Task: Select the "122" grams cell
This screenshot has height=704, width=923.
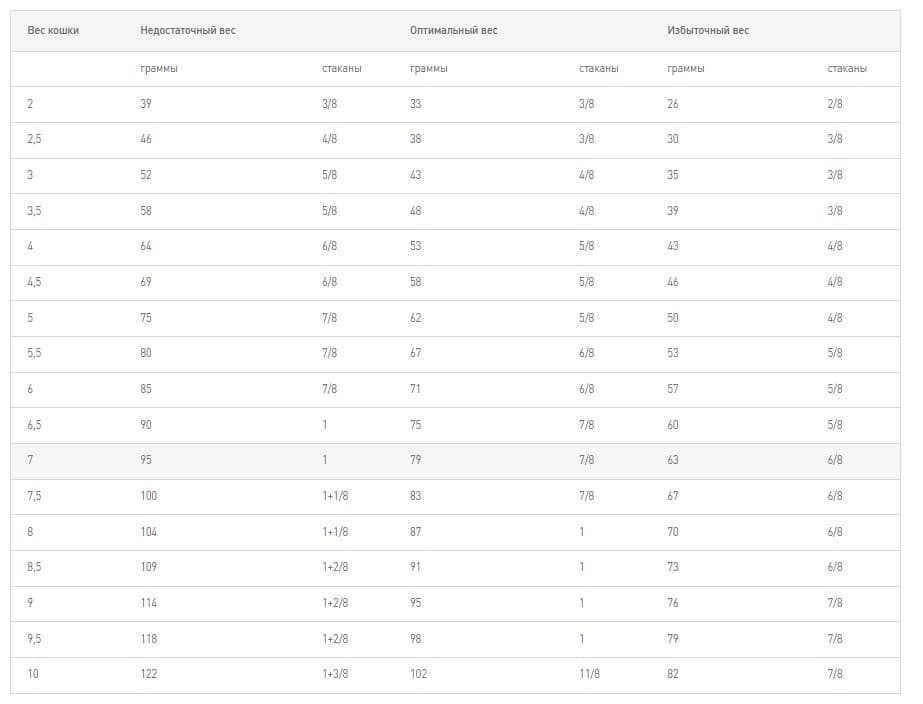Action: tap(149, 674)
